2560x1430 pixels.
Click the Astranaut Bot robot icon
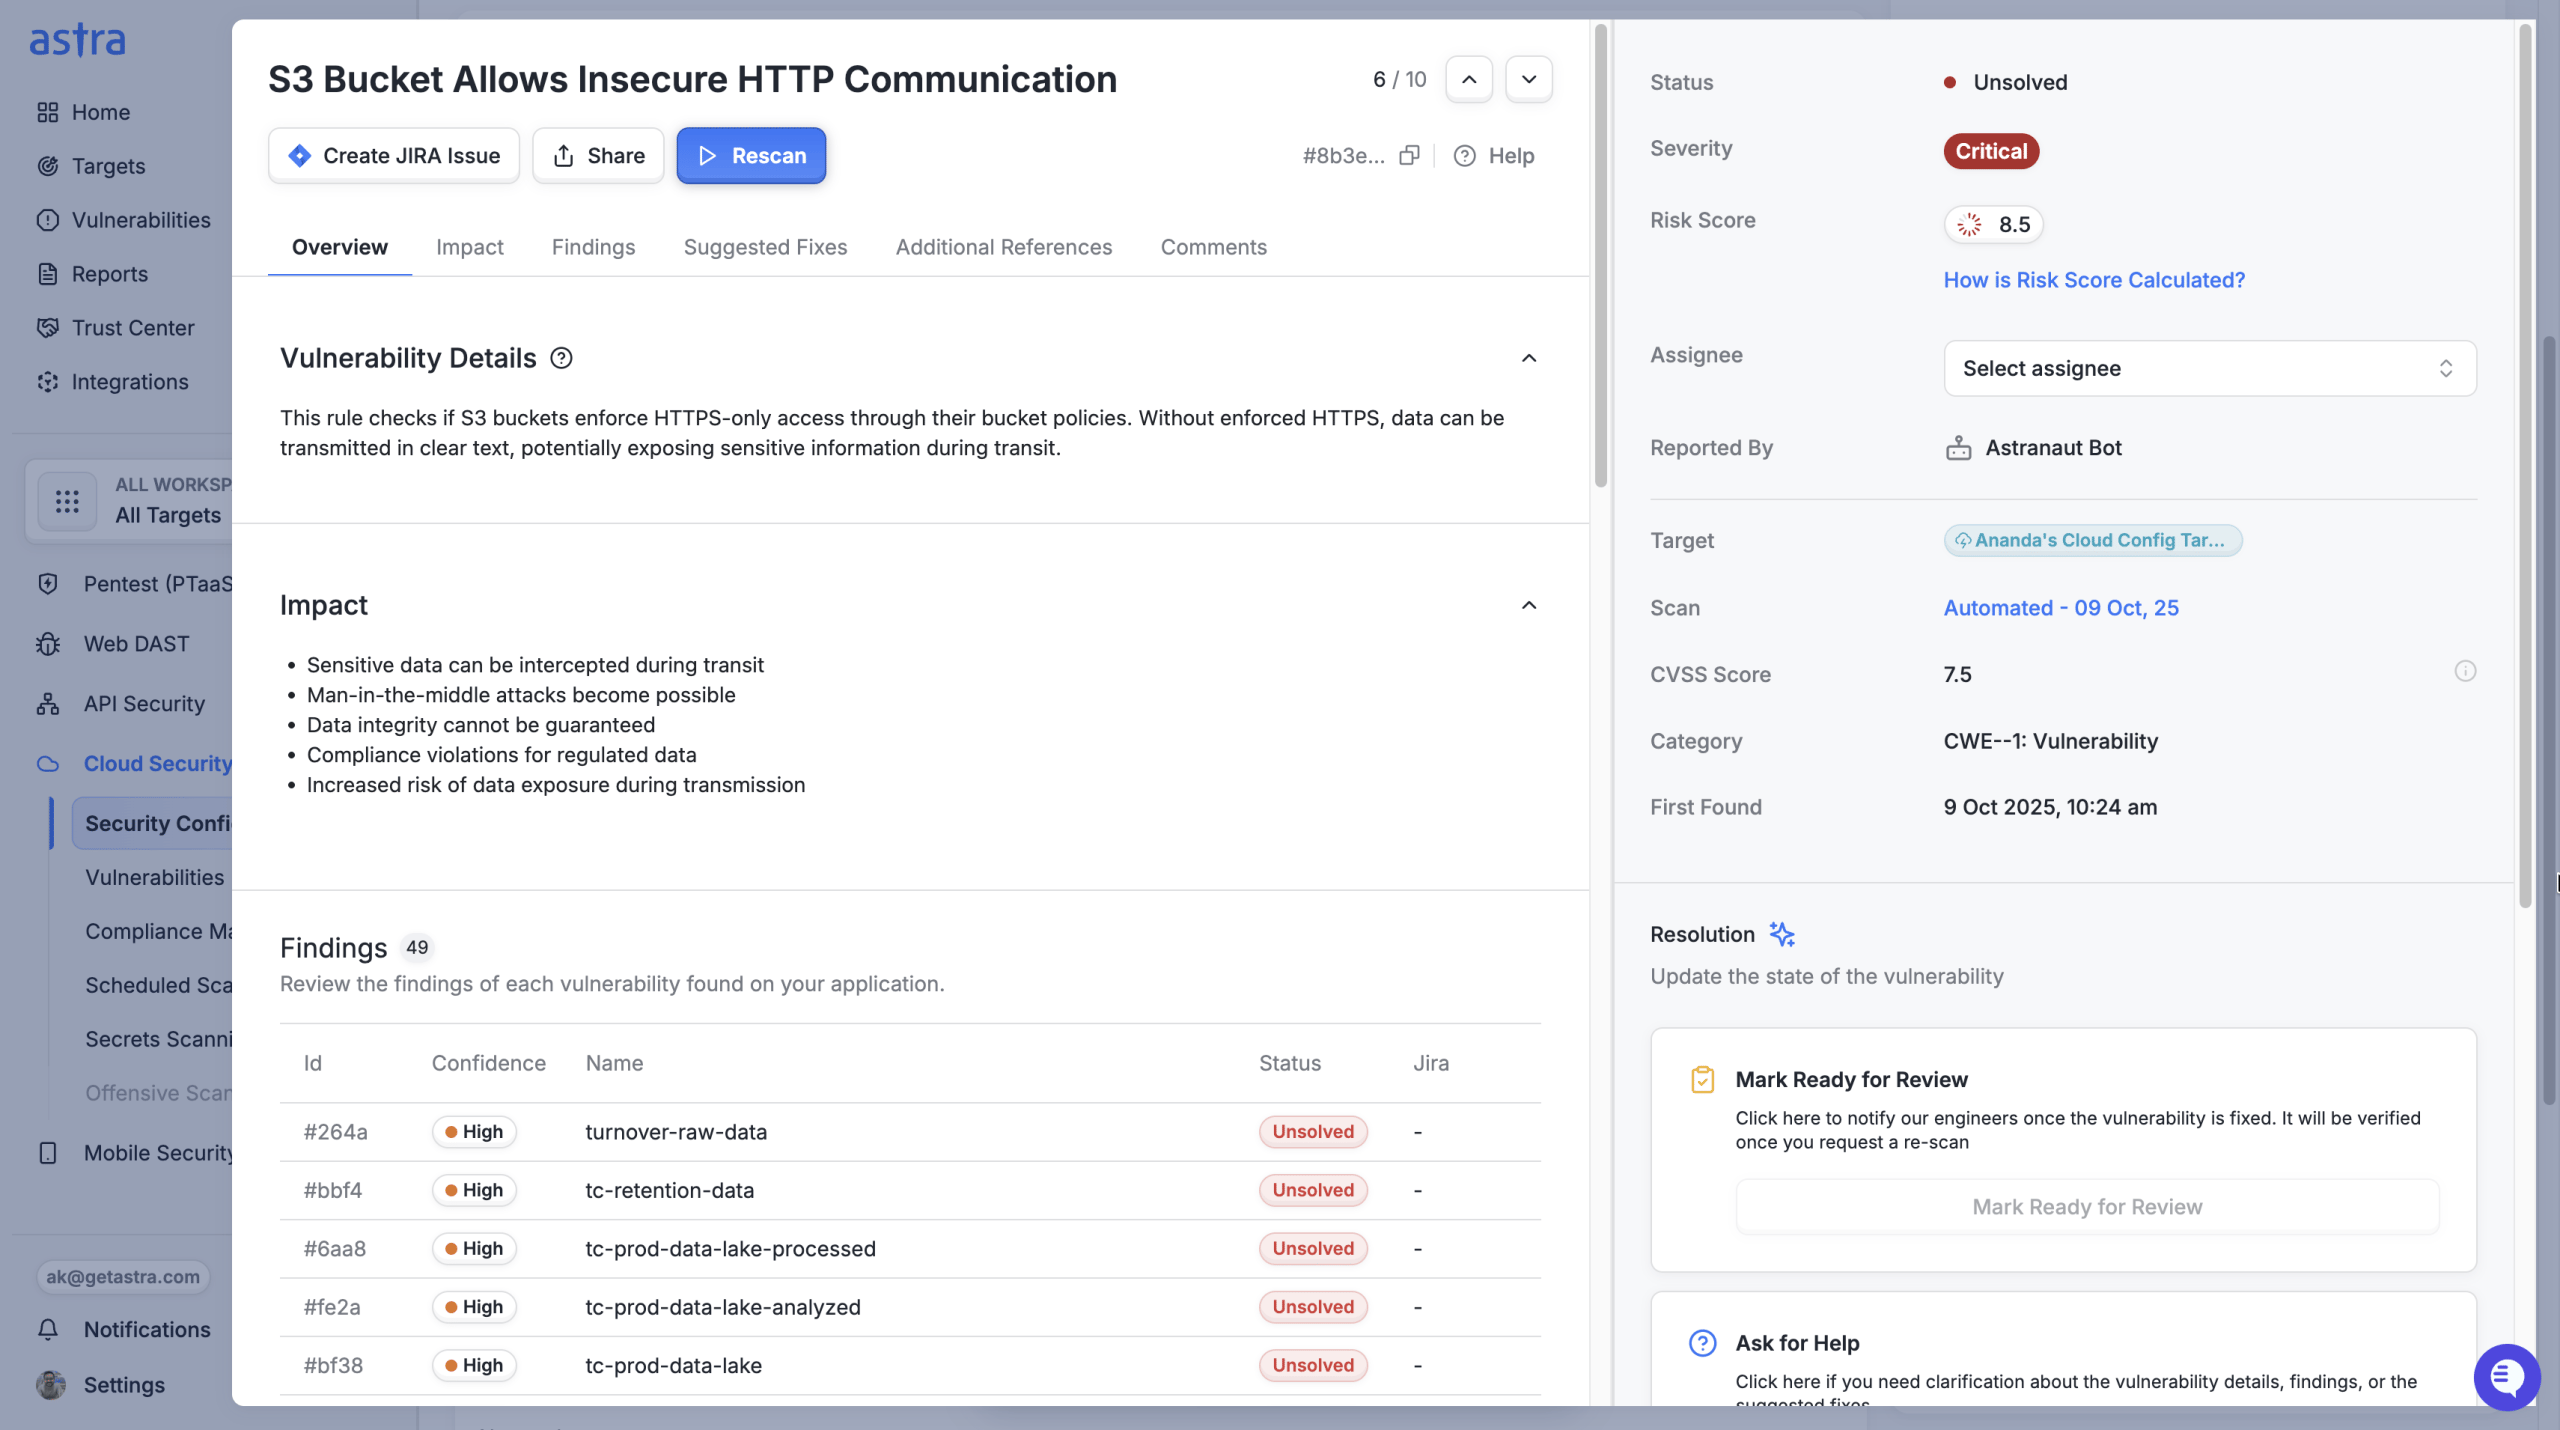[1958, 448]
